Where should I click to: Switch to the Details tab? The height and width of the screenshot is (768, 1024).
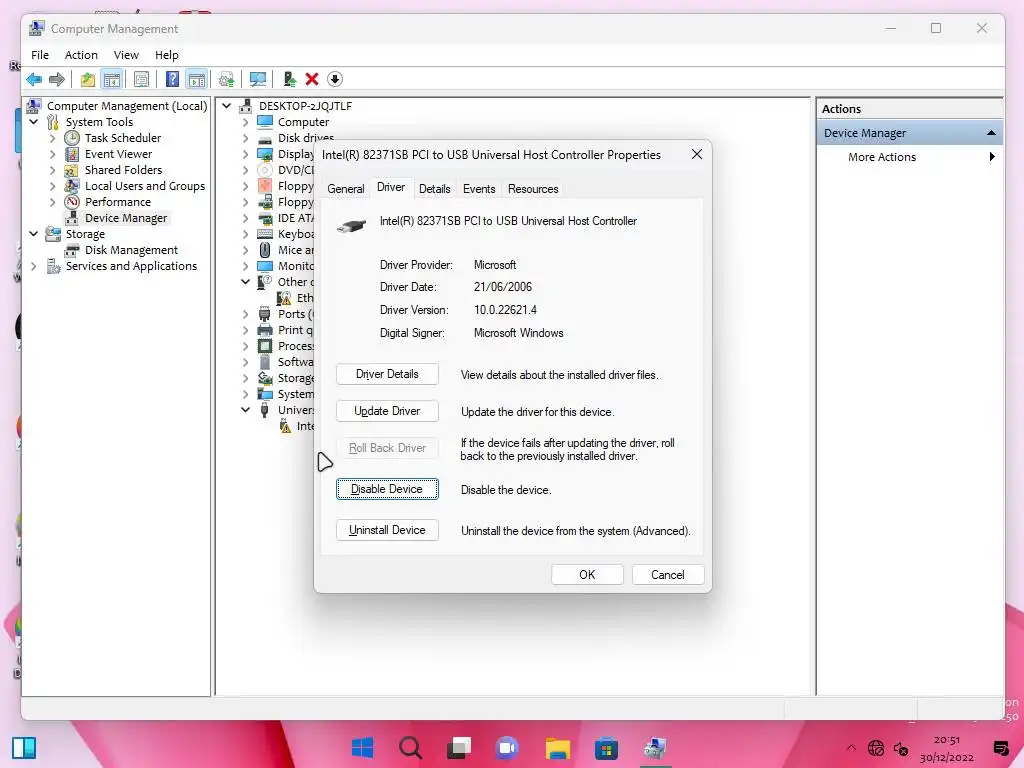pyautogui.click(x=434, y=189)
